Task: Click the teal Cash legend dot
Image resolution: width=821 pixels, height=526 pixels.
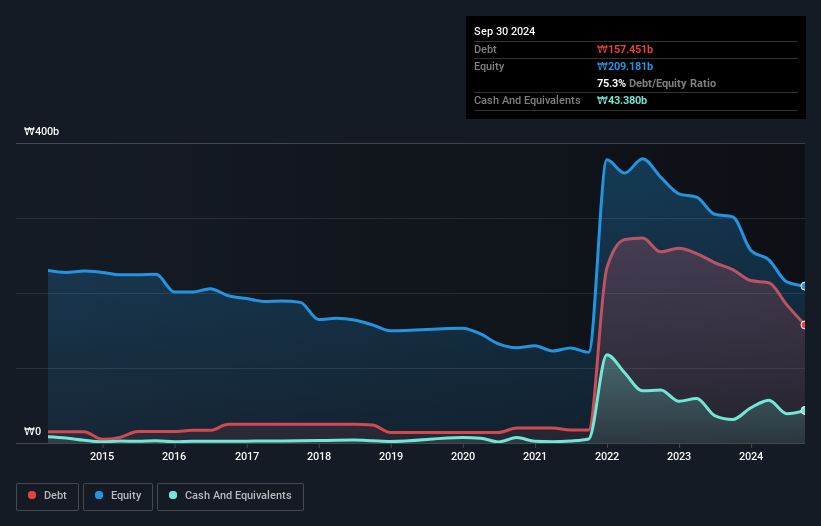Action: point(173,495)
